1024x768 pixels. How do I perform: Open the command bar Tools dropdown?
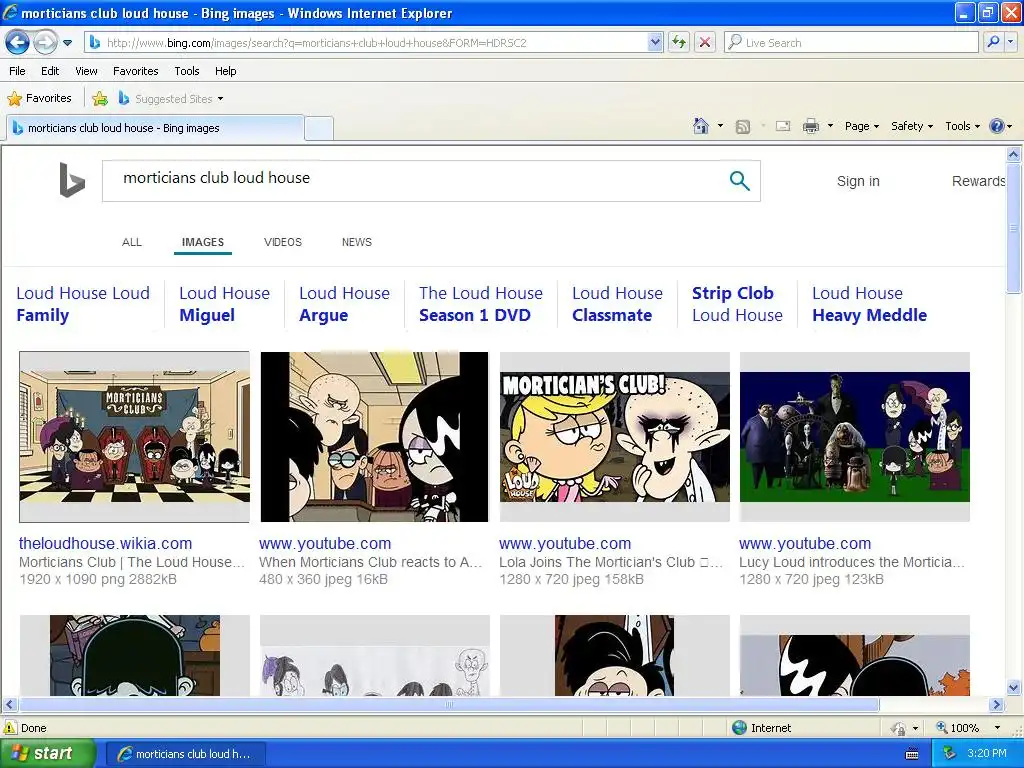coord(962,126)
